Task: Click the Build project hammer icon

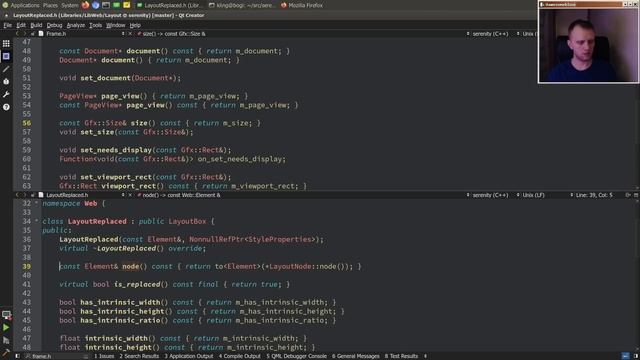Action: pos(6,352)
